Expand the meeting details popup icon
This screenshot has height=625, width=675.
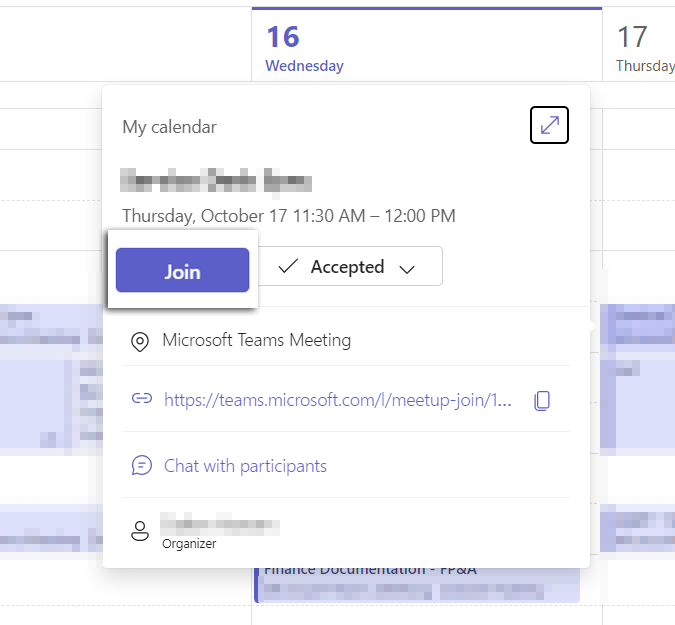pyautogui.click(x=549, y=125)
